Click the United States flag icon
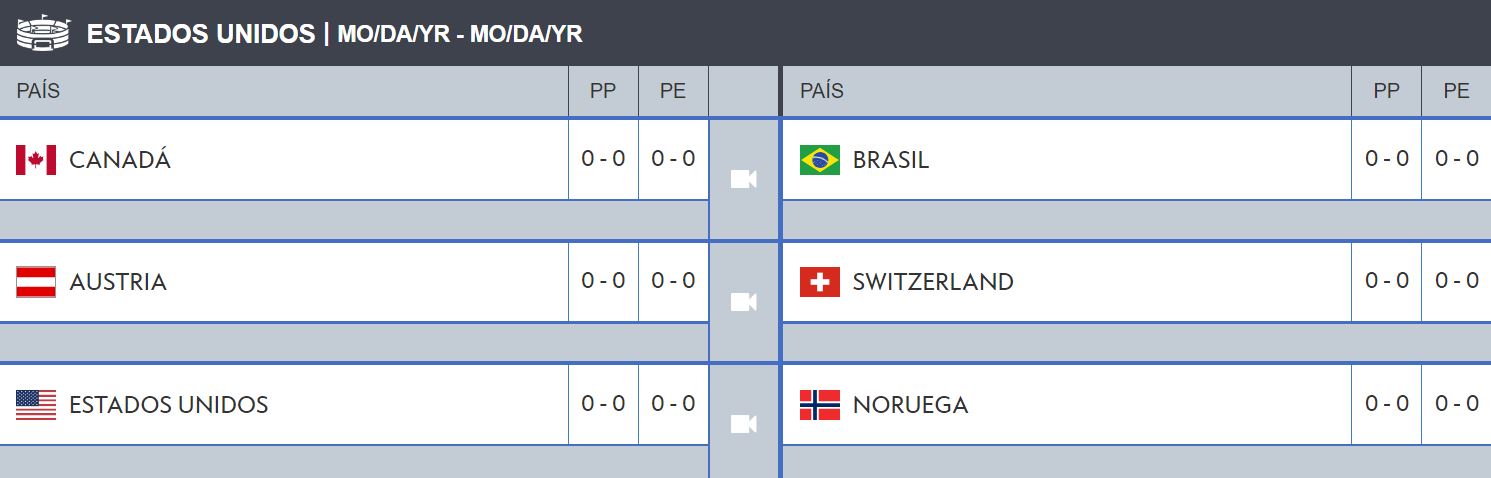This screenshot has width=1491, height=478. click(x=36, y=405)
